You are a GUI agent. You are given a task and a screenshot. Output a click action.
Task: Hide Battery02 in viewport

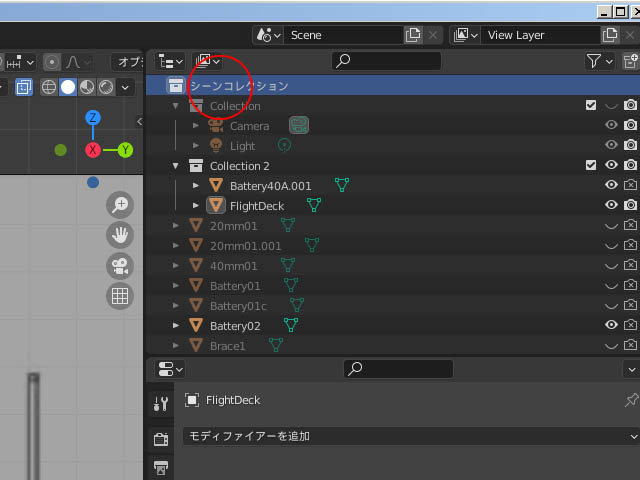[x=611, y=325]
